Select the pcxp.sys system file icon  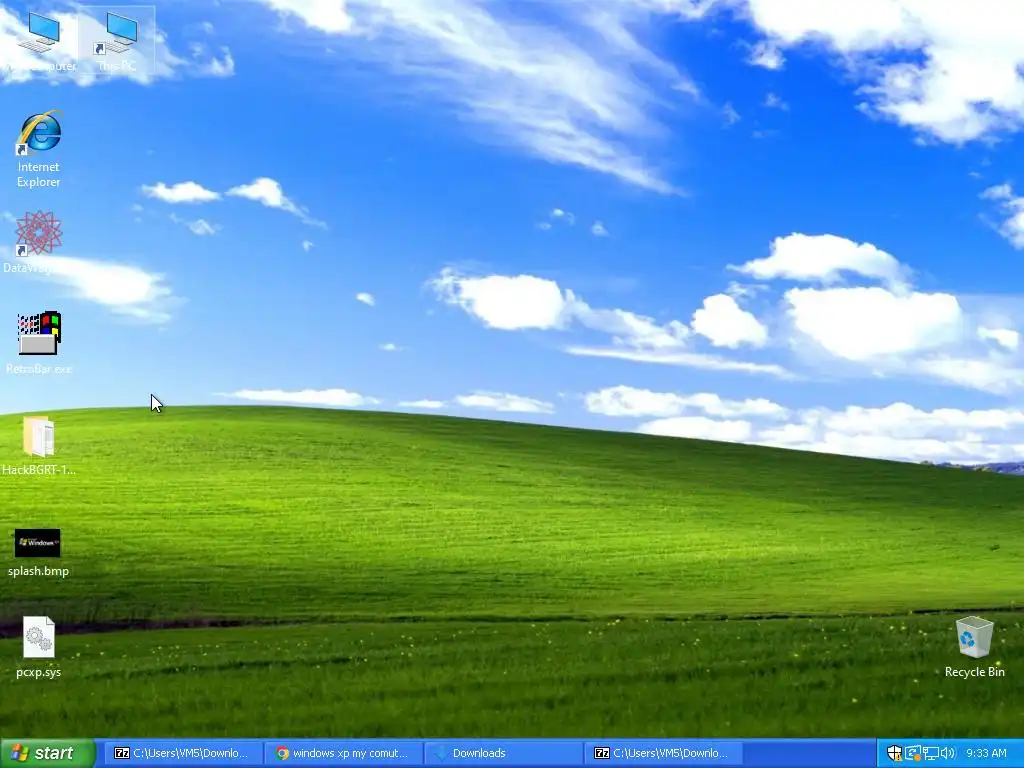(x=39, y=647)
